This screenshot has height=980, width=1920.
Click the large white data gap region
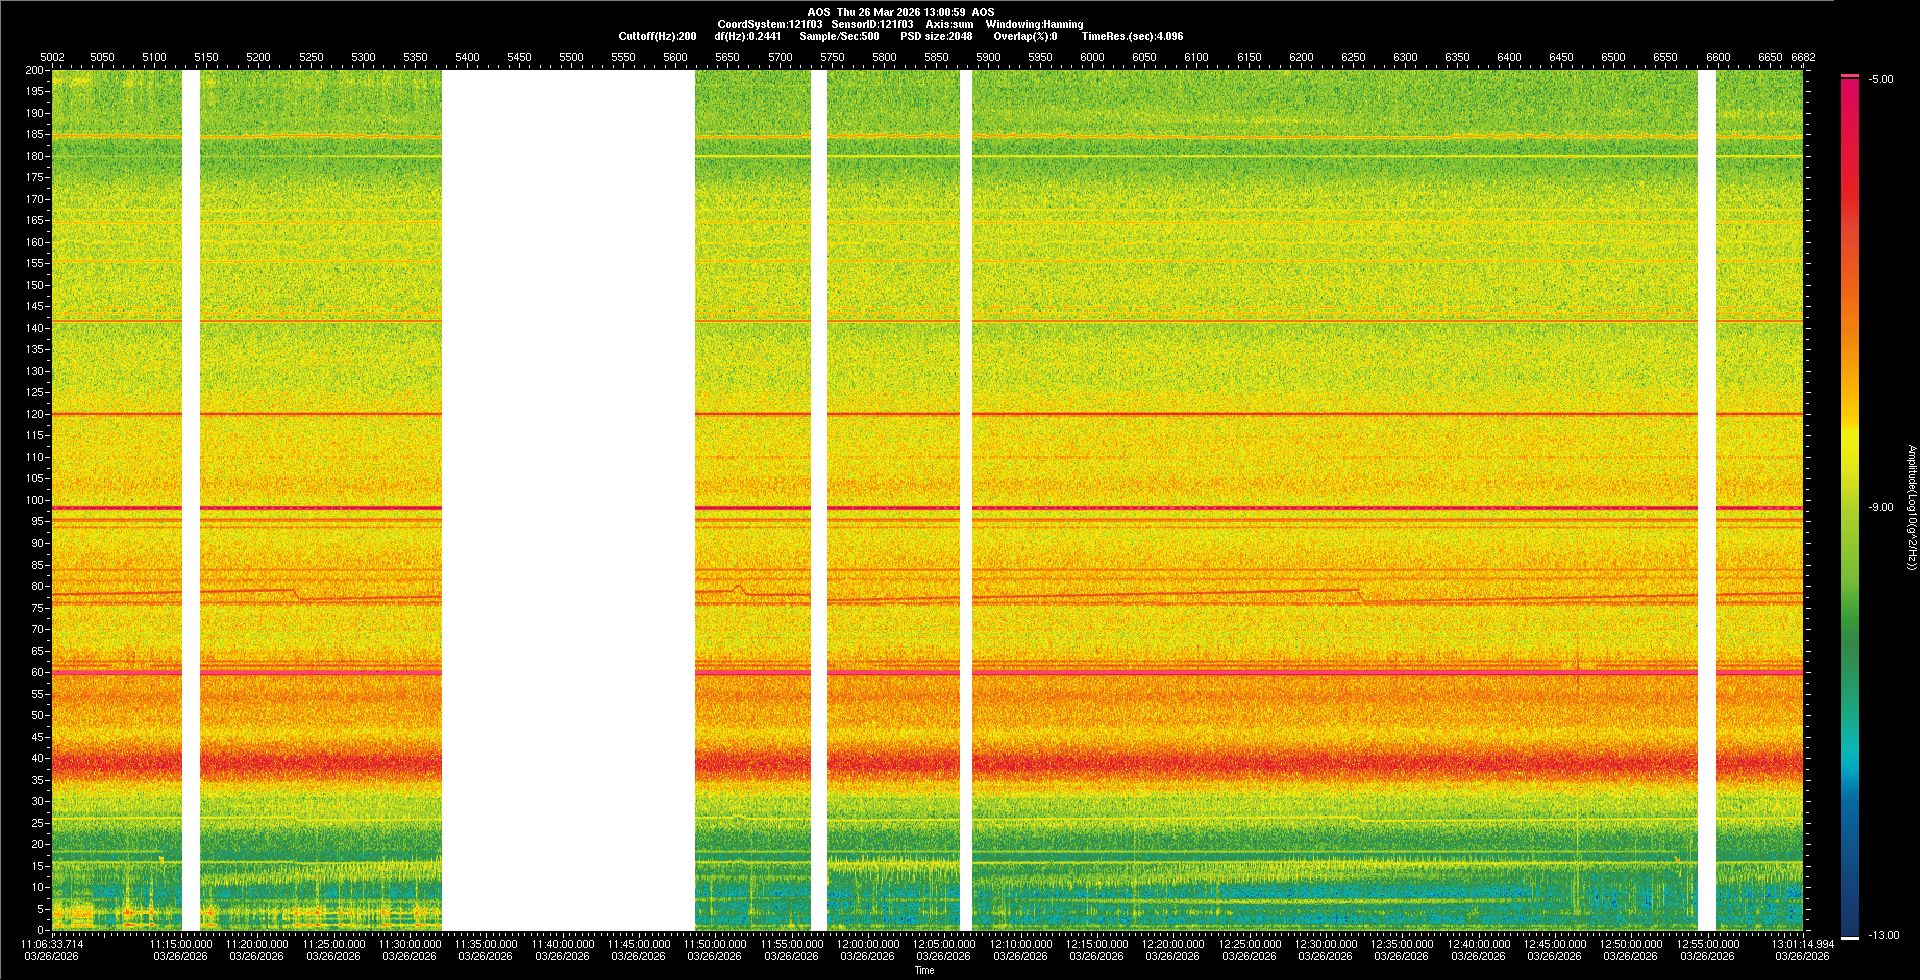tap(568, 500)
